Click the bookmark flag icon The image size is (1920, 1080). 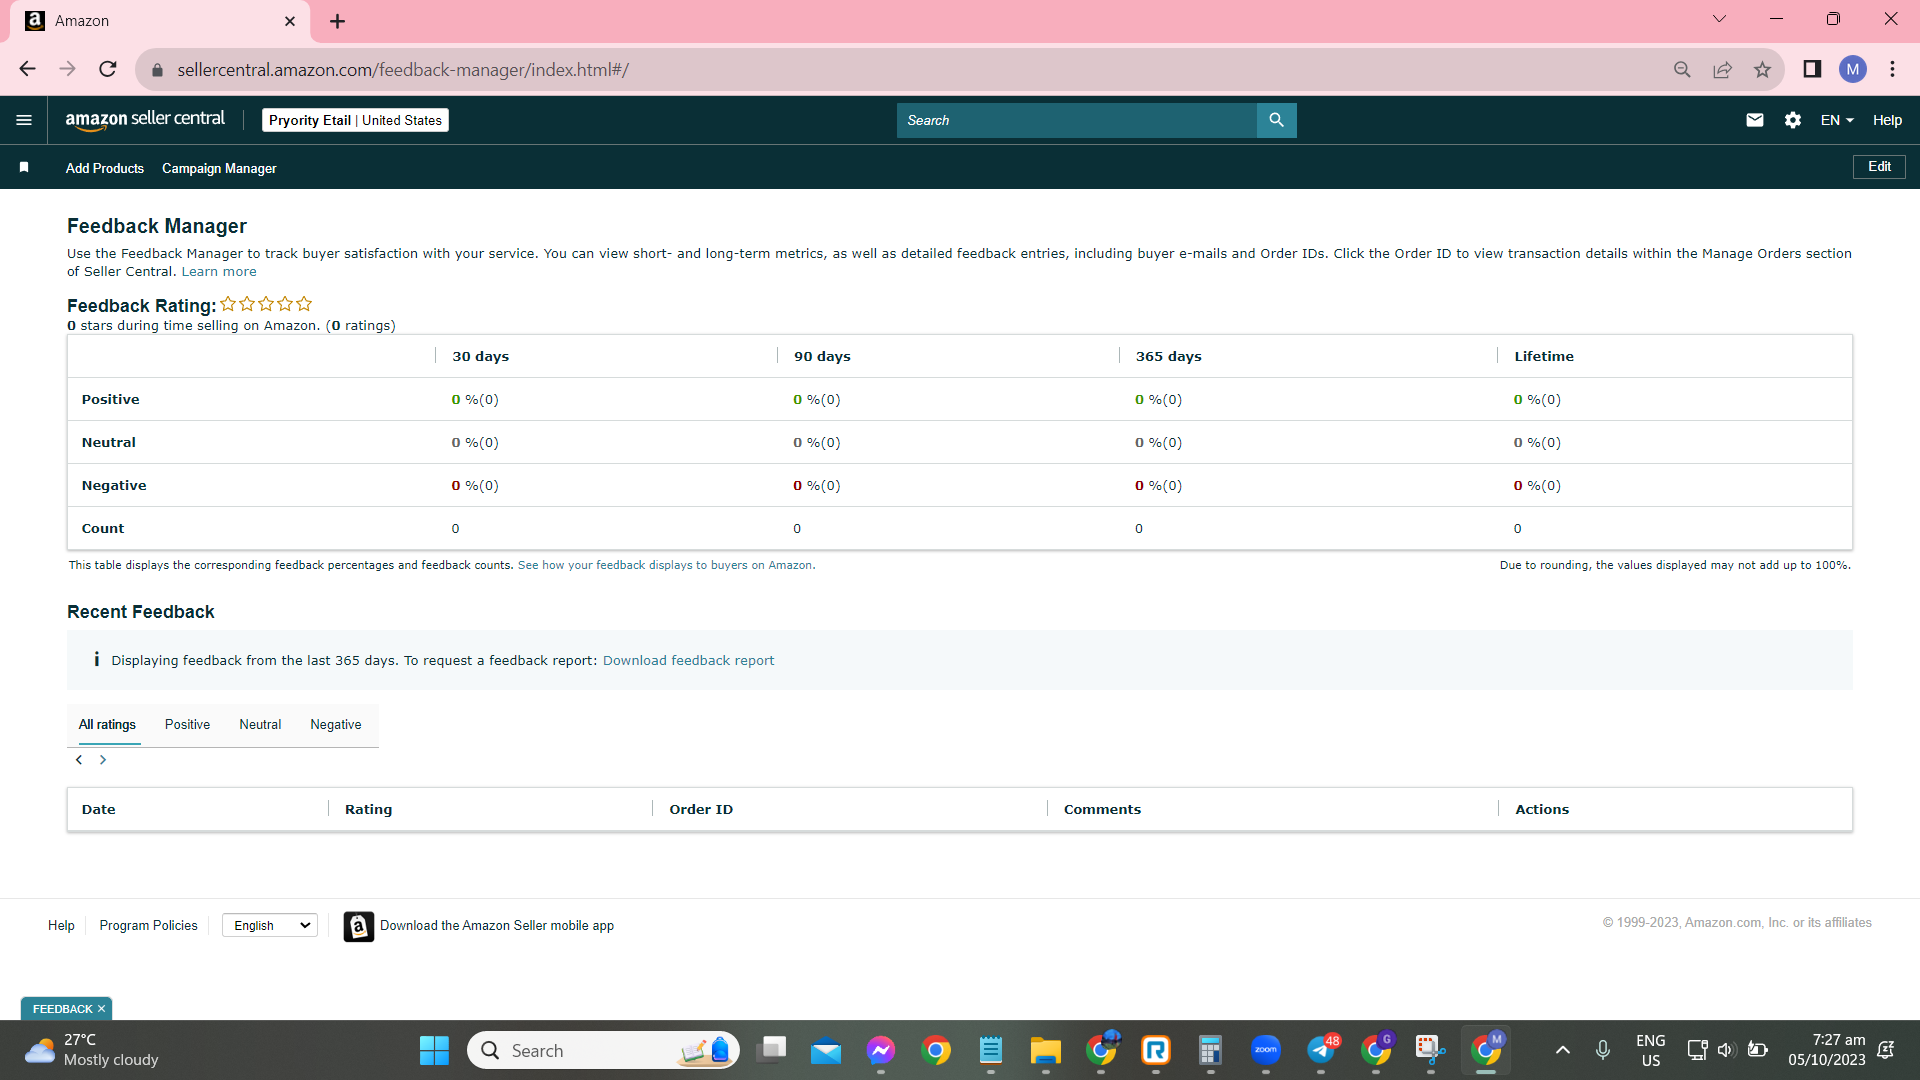click(x=24, y=168)
